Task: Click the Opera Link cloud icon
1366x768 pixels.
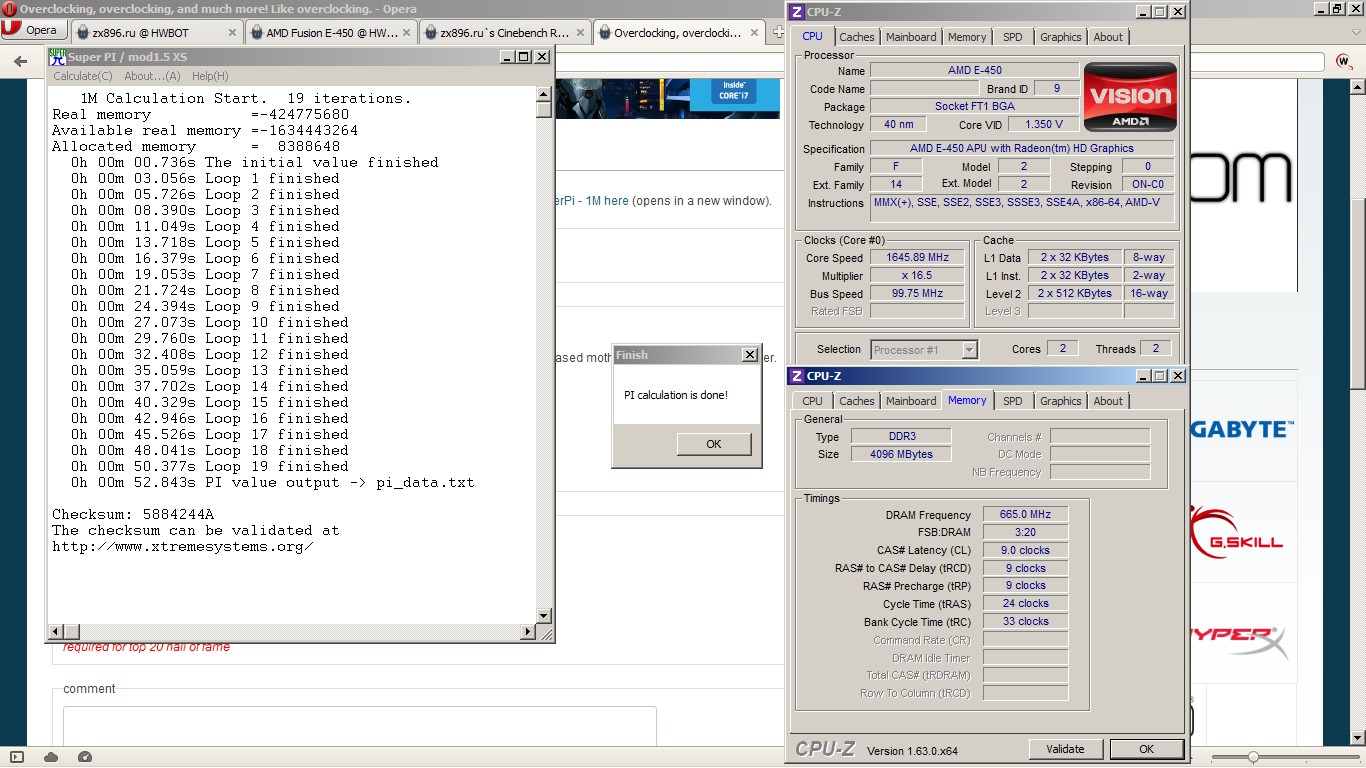Action: coord(51,757)
